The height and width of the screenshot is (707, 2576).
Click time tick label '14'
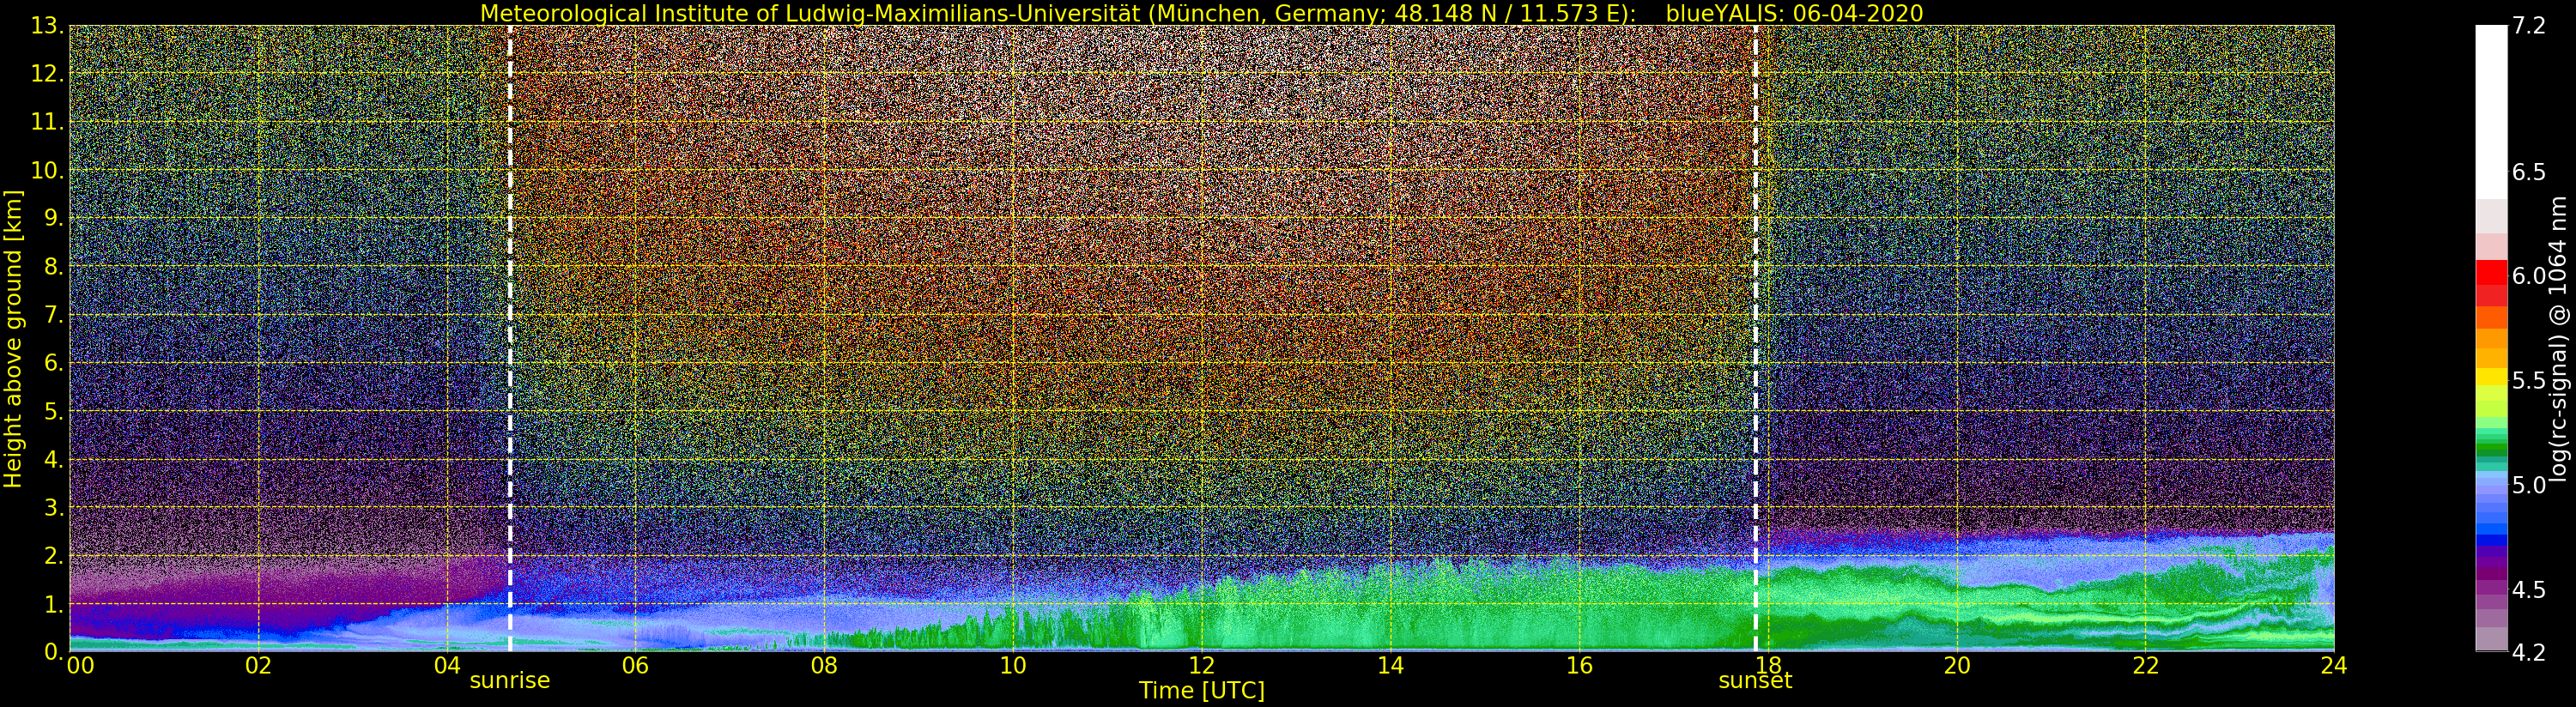(x=1390, y=666)
